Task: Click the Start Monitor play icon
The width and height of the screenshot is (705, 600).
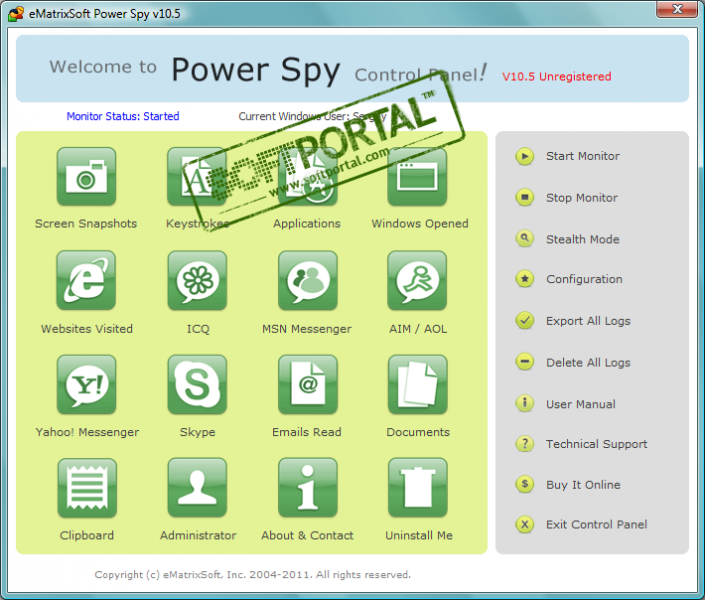Action: tap(524, 156)
